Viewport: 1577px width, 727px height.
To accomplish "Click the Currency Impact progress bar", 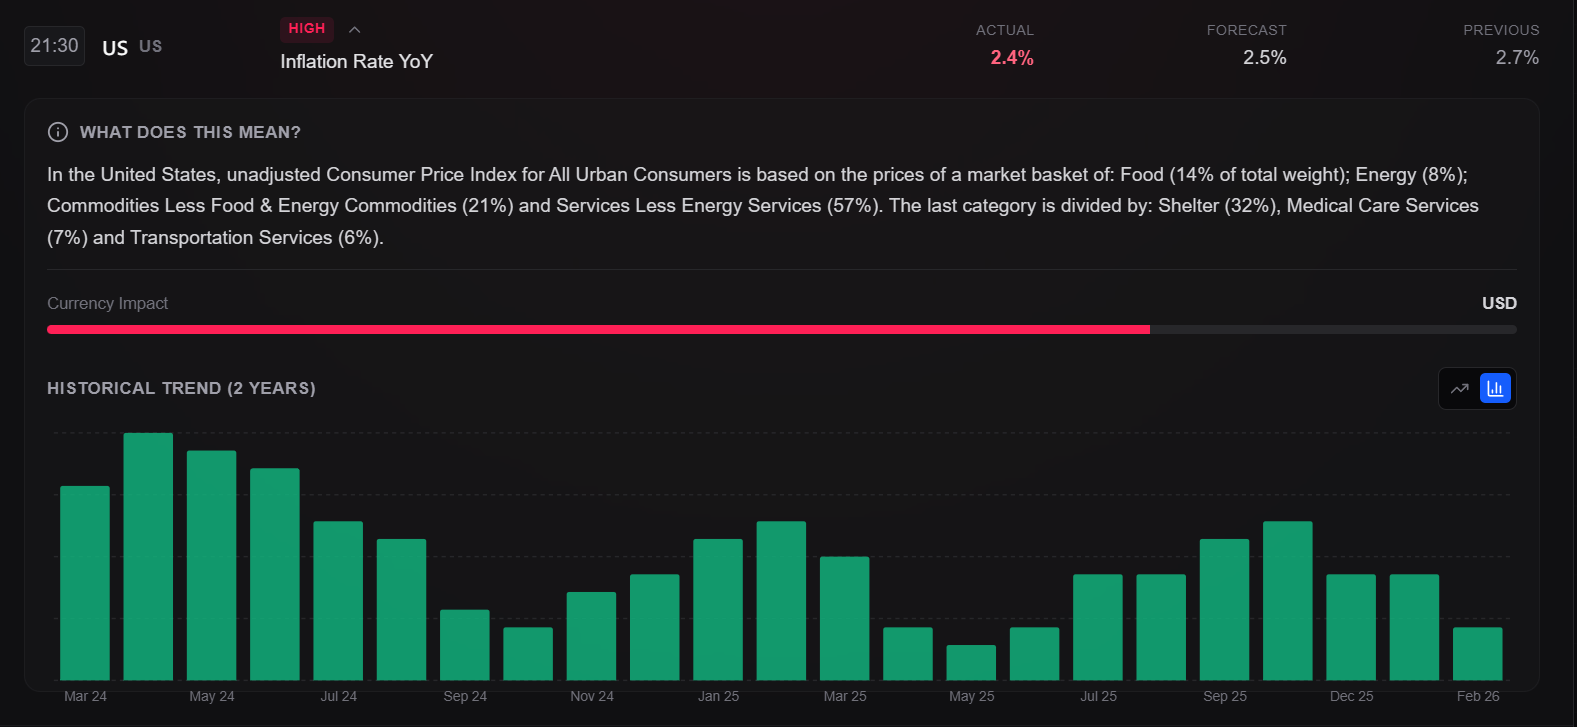I will tap(781, 329).
